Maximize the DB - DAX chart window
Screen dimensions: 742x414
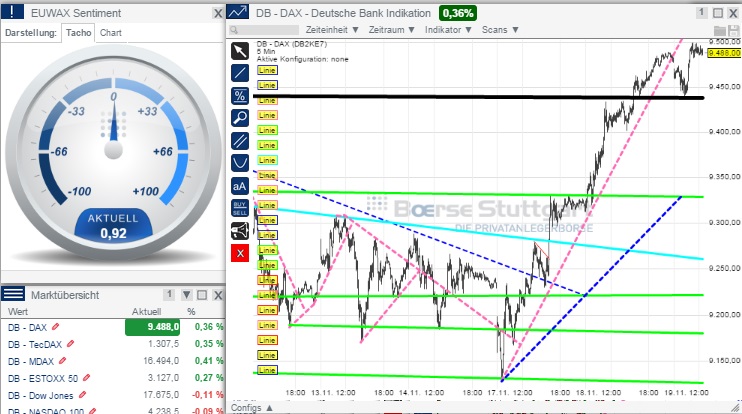[x=718, y=13]
